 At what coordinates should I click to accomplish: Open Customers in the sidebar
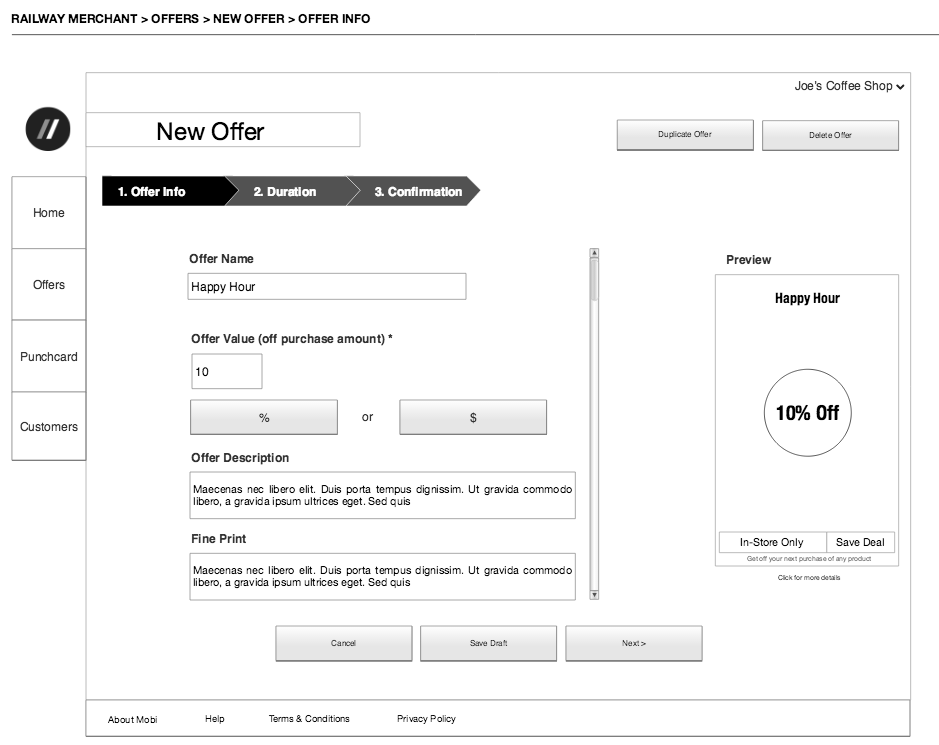coord(48,427)
